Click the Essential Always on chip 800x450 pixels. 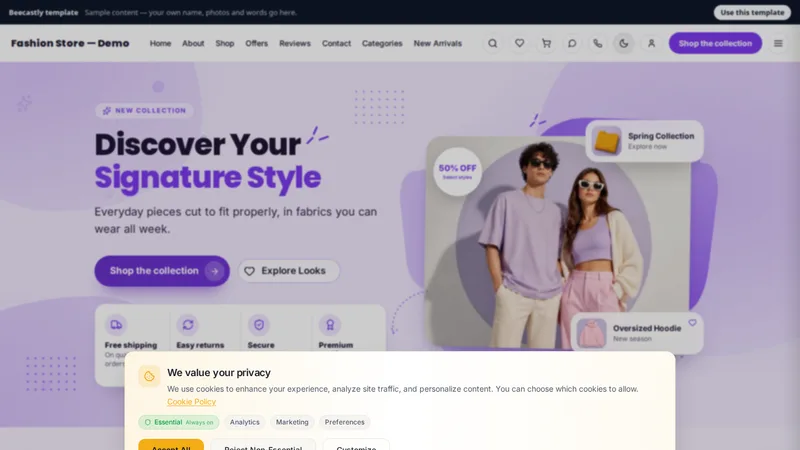pyautogui.click(x=179, y=422)
